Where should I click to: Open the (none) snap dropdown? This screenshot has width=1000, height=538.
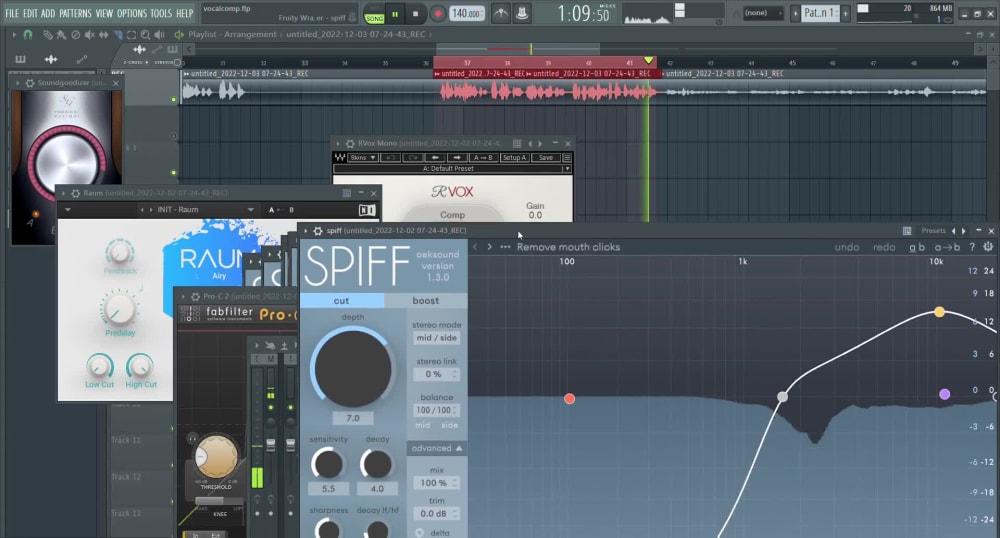click(x=763, y=13)
